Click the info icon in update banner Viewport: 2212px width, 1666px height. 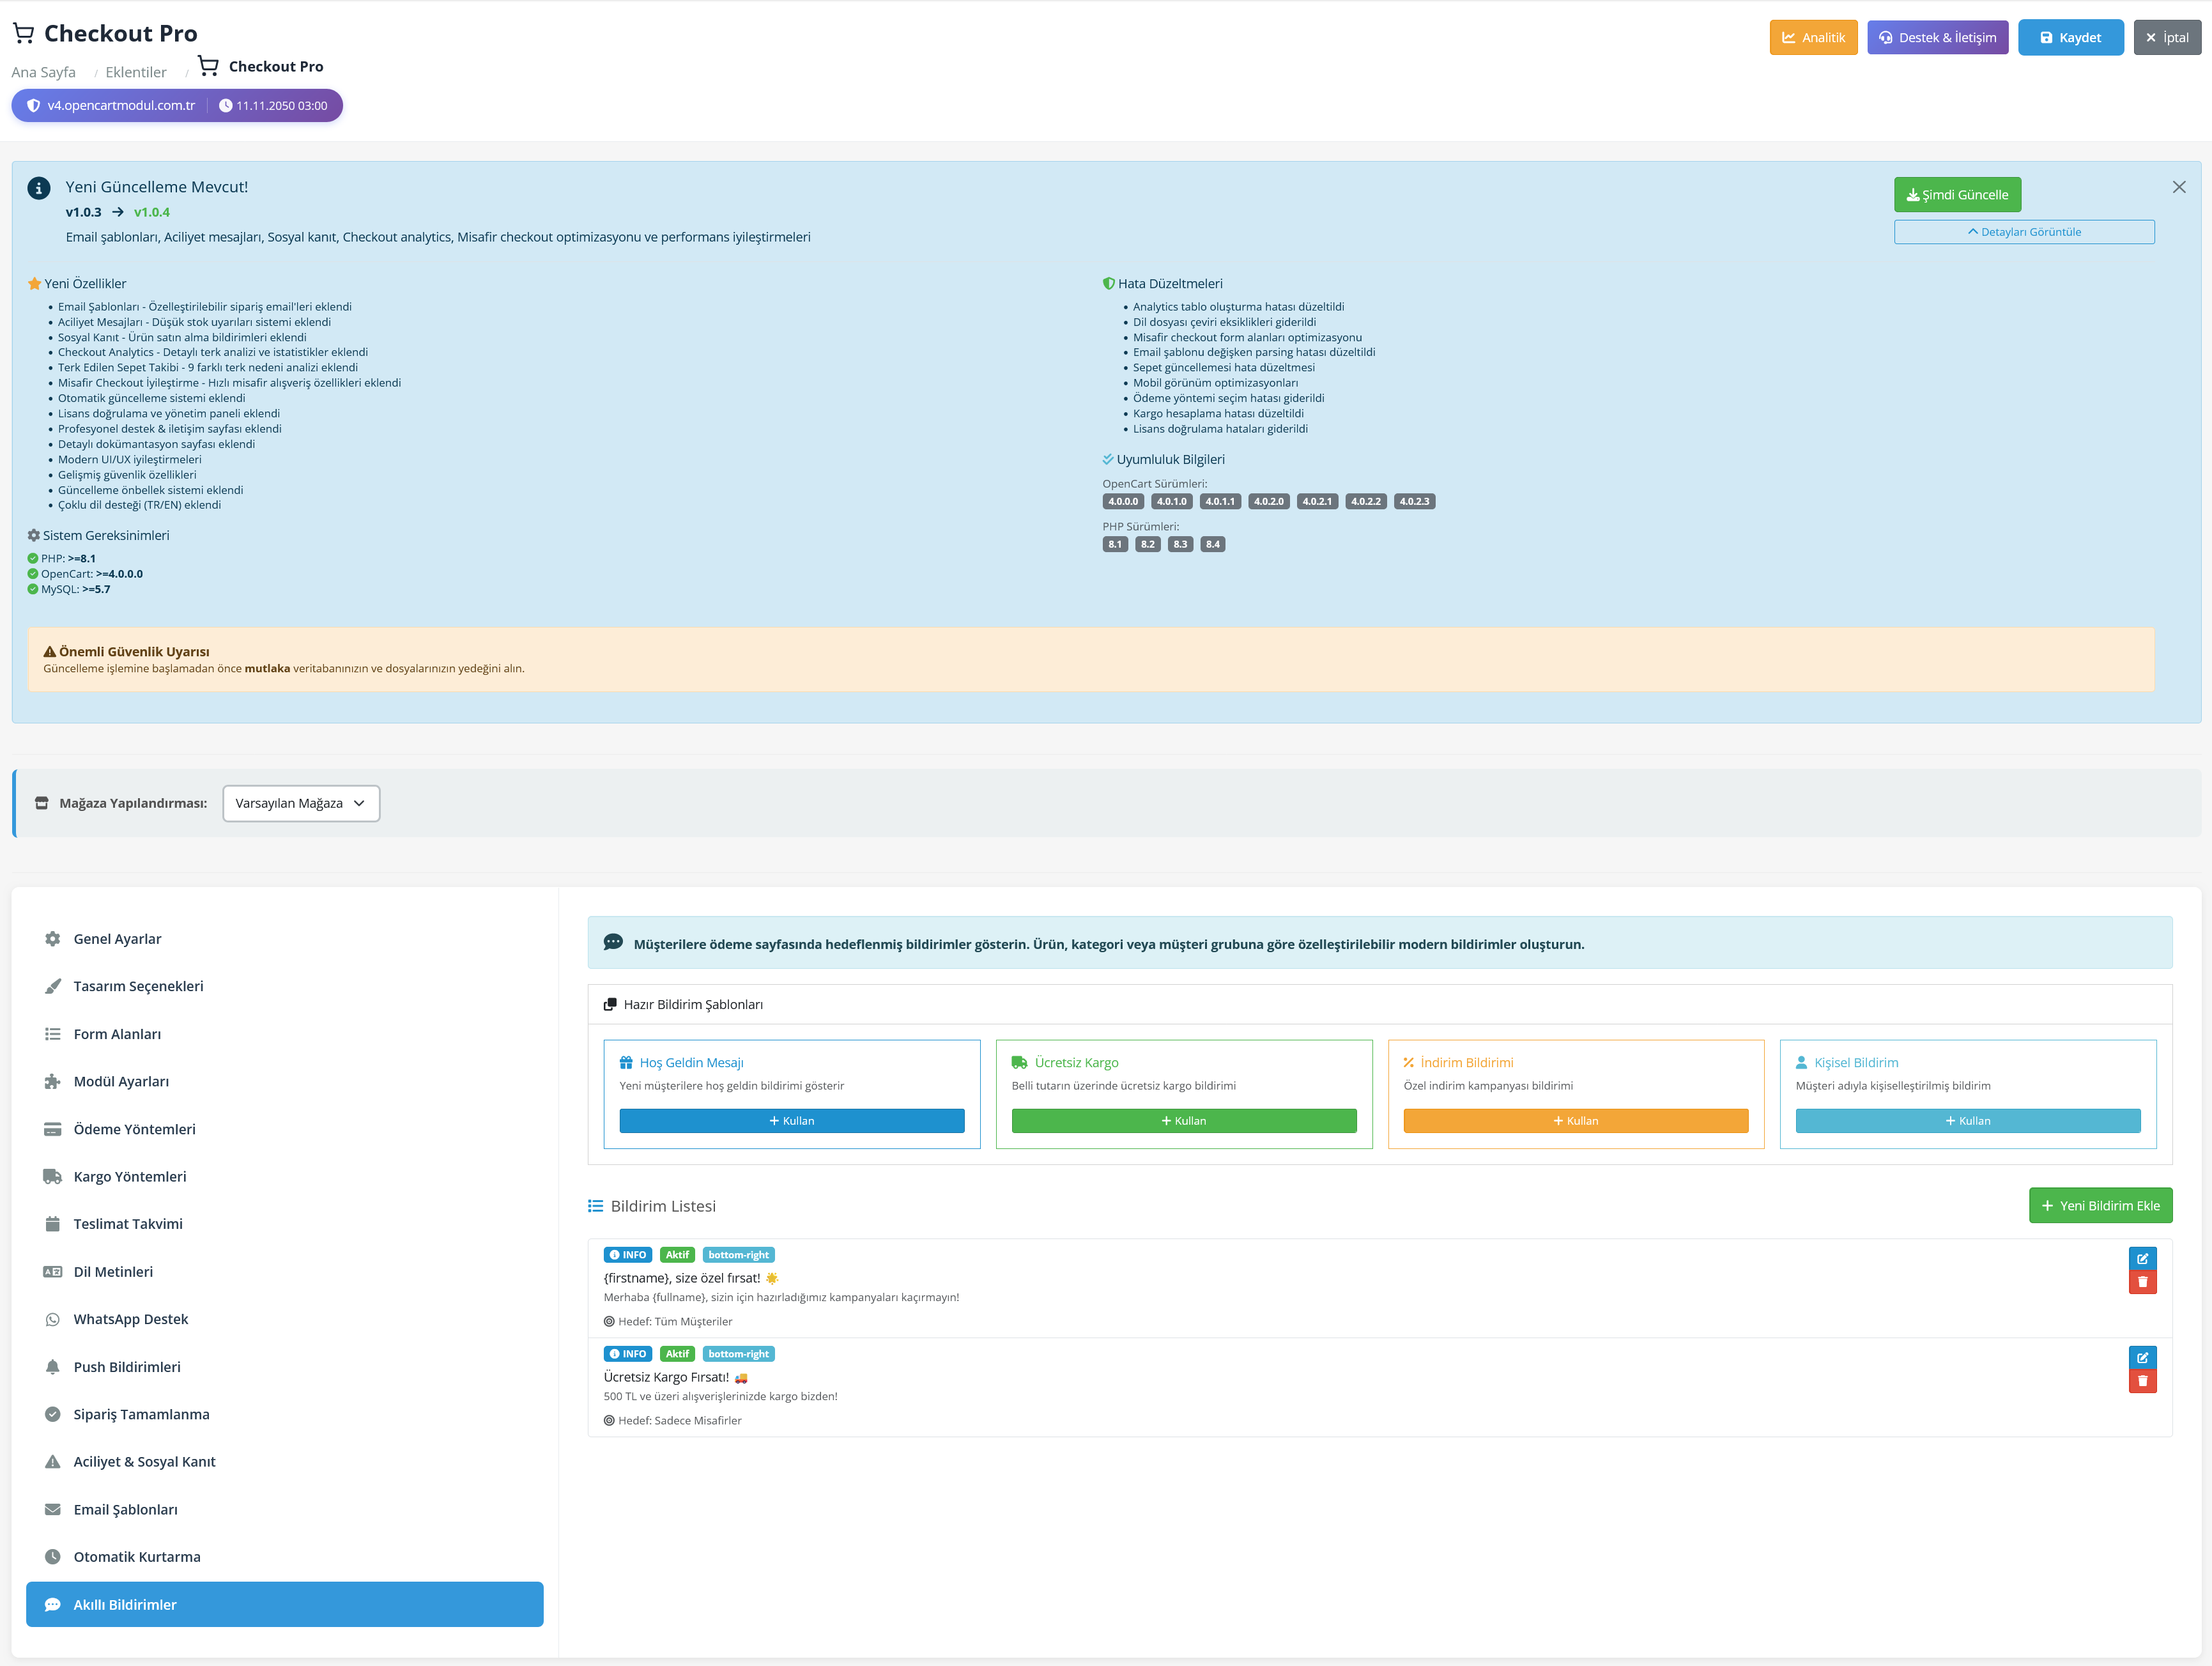click(39, 188)
